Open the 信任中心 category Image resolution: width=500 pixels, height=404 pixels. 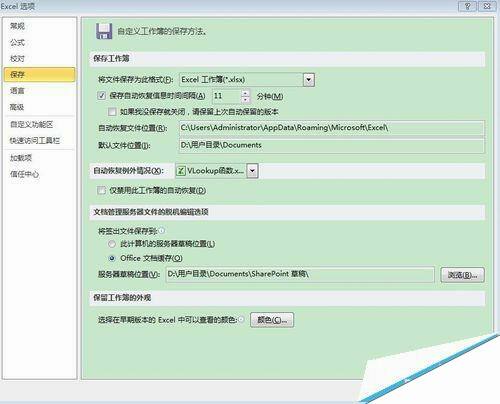24,174
